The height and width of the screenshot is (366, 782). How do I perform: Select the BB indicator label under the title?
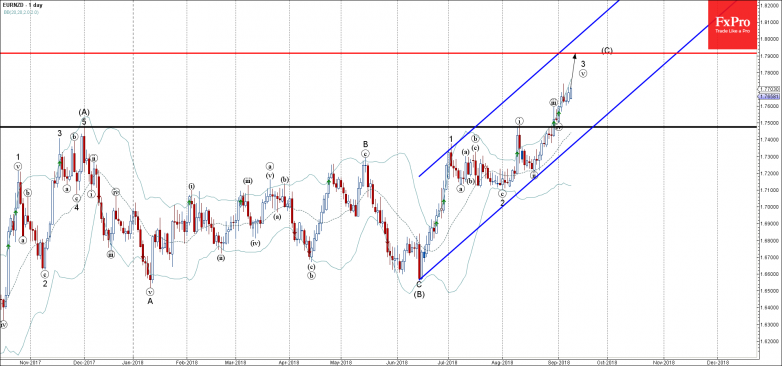click(x=20, y=11)
